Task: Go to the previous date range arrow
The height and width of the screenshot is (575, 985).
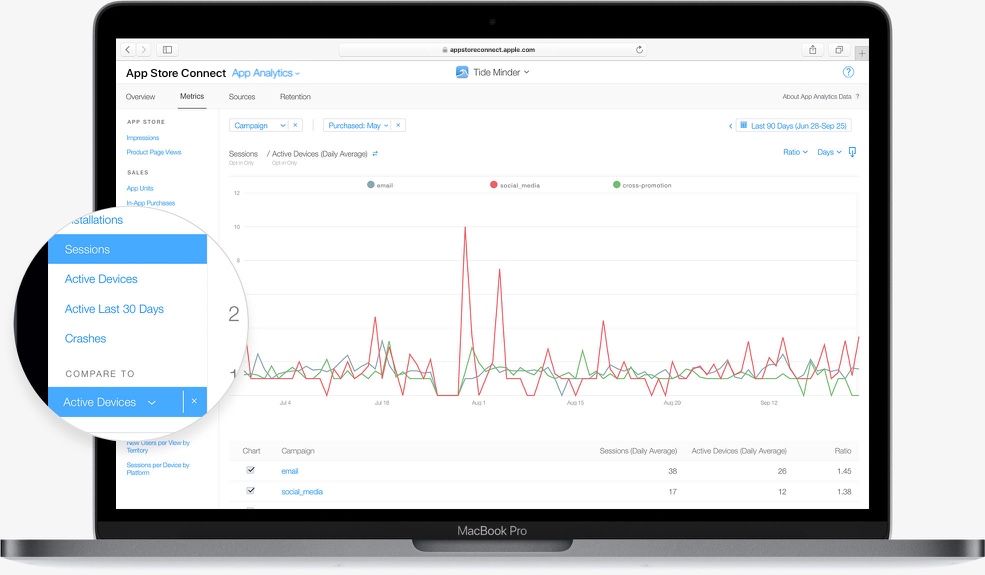Action: tap(730, 126)
